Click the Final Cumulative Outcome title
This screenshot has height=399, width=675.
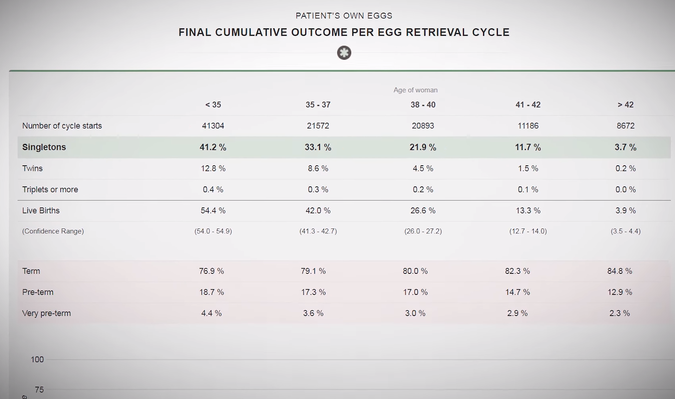click(344, 32)
